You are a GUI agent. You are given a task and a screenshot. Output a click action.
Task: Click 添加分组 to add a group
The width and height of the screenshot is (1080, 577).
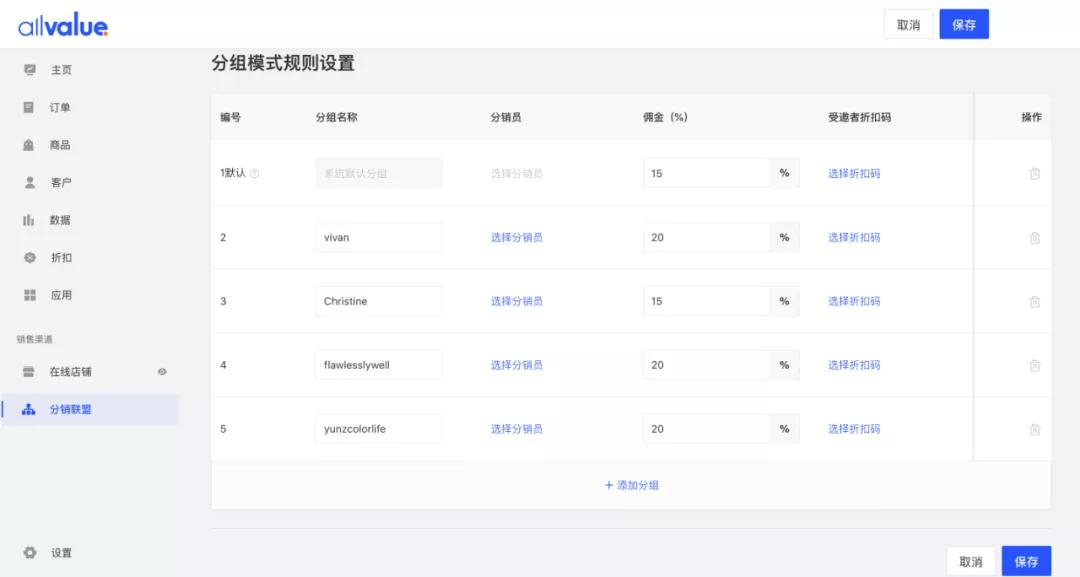click(x=630, y=484)
